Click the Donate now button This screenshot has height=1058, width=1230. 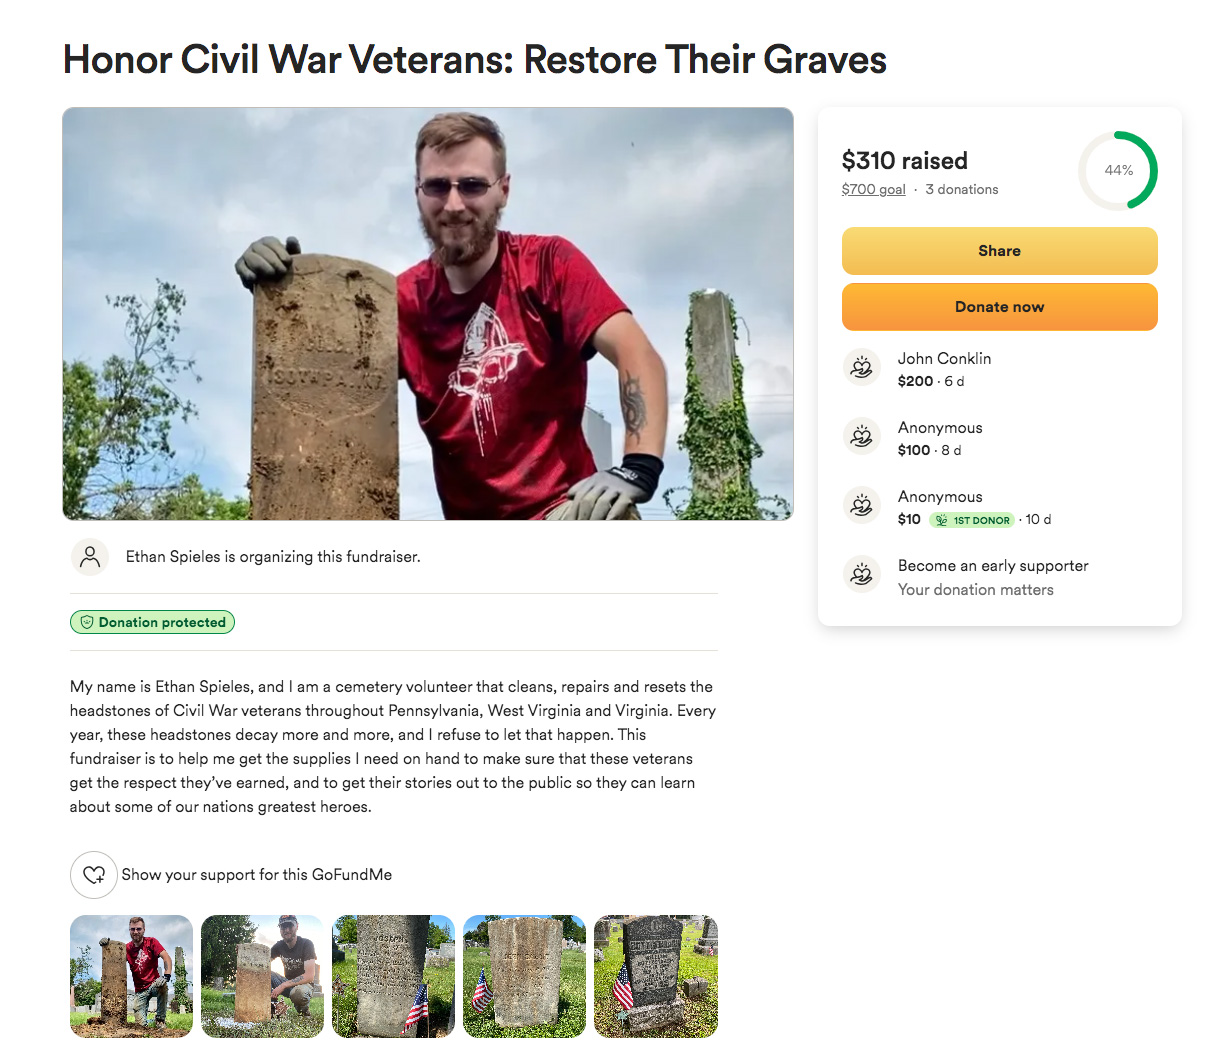1000,307
